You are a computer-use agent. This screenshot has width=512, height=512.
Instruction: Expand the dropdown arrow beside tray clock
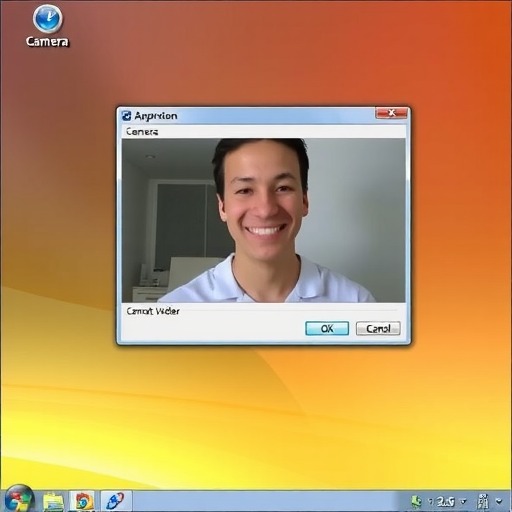click(x=463, y=501)
